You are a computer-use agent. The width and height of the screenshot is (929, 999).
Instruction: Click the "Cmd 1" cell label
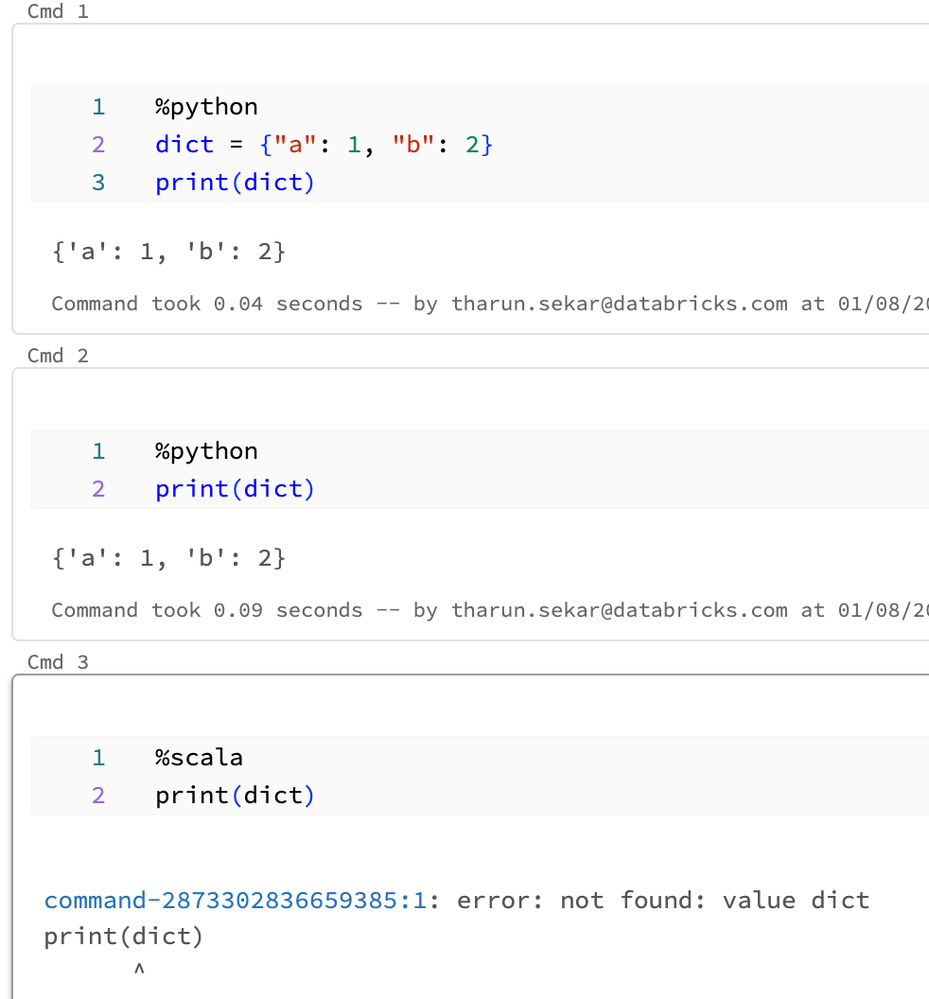coord(58,12)
